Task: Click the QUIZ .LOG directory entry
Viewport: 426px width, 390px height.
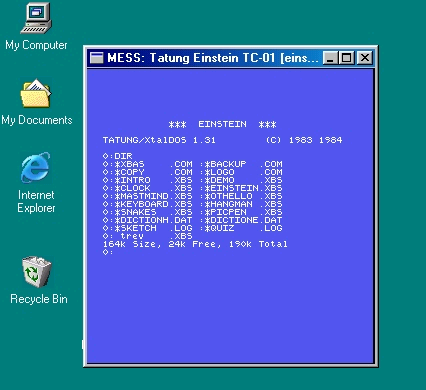Action: coord(243,228)
